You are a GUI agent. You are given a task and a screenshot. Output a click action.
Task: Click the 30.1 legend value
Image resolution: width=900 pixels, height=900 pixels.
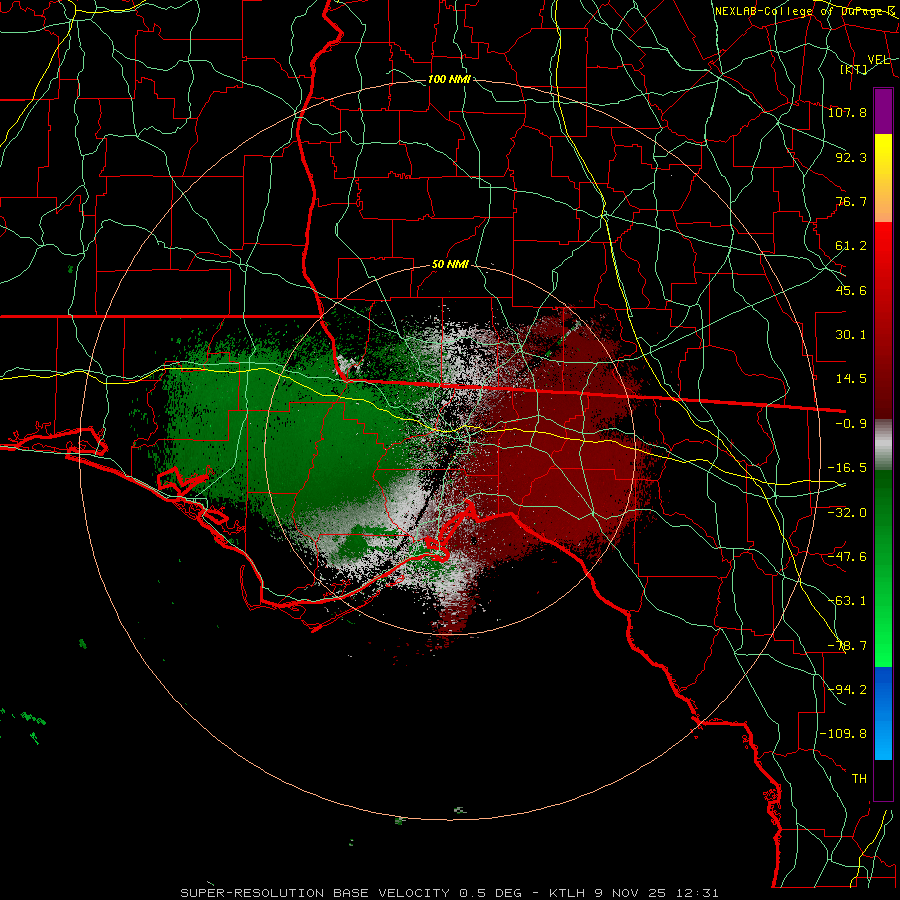[x=851, y=335]
